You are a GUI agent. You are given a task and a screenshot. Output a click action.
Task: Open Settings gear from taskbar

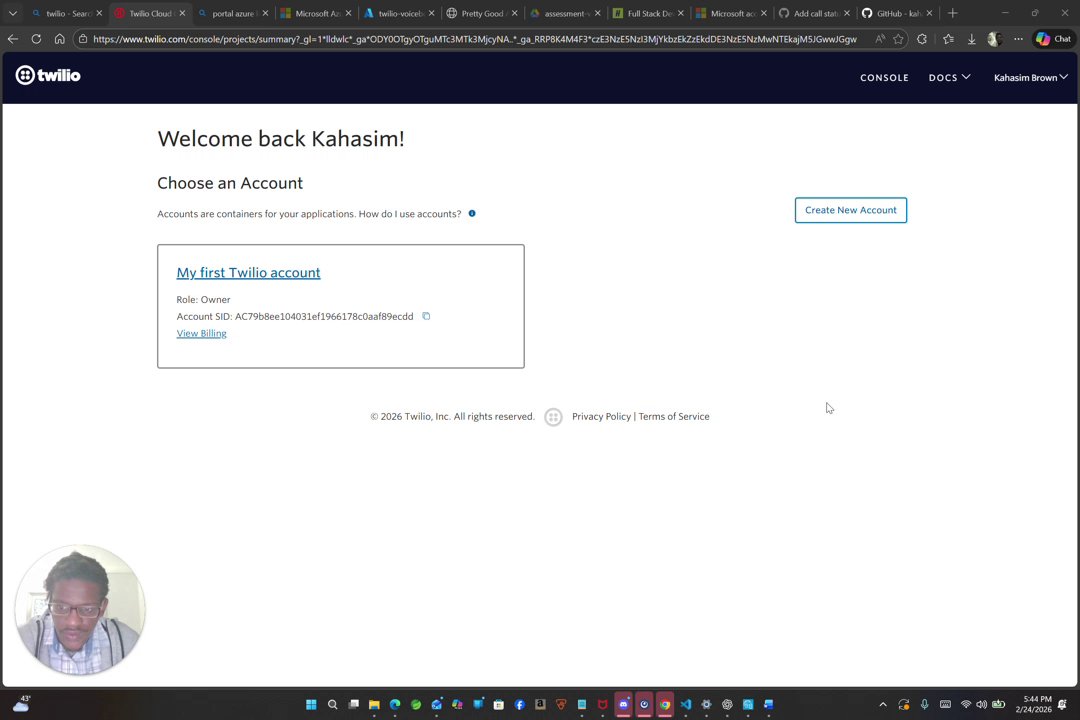click(706, 704)
